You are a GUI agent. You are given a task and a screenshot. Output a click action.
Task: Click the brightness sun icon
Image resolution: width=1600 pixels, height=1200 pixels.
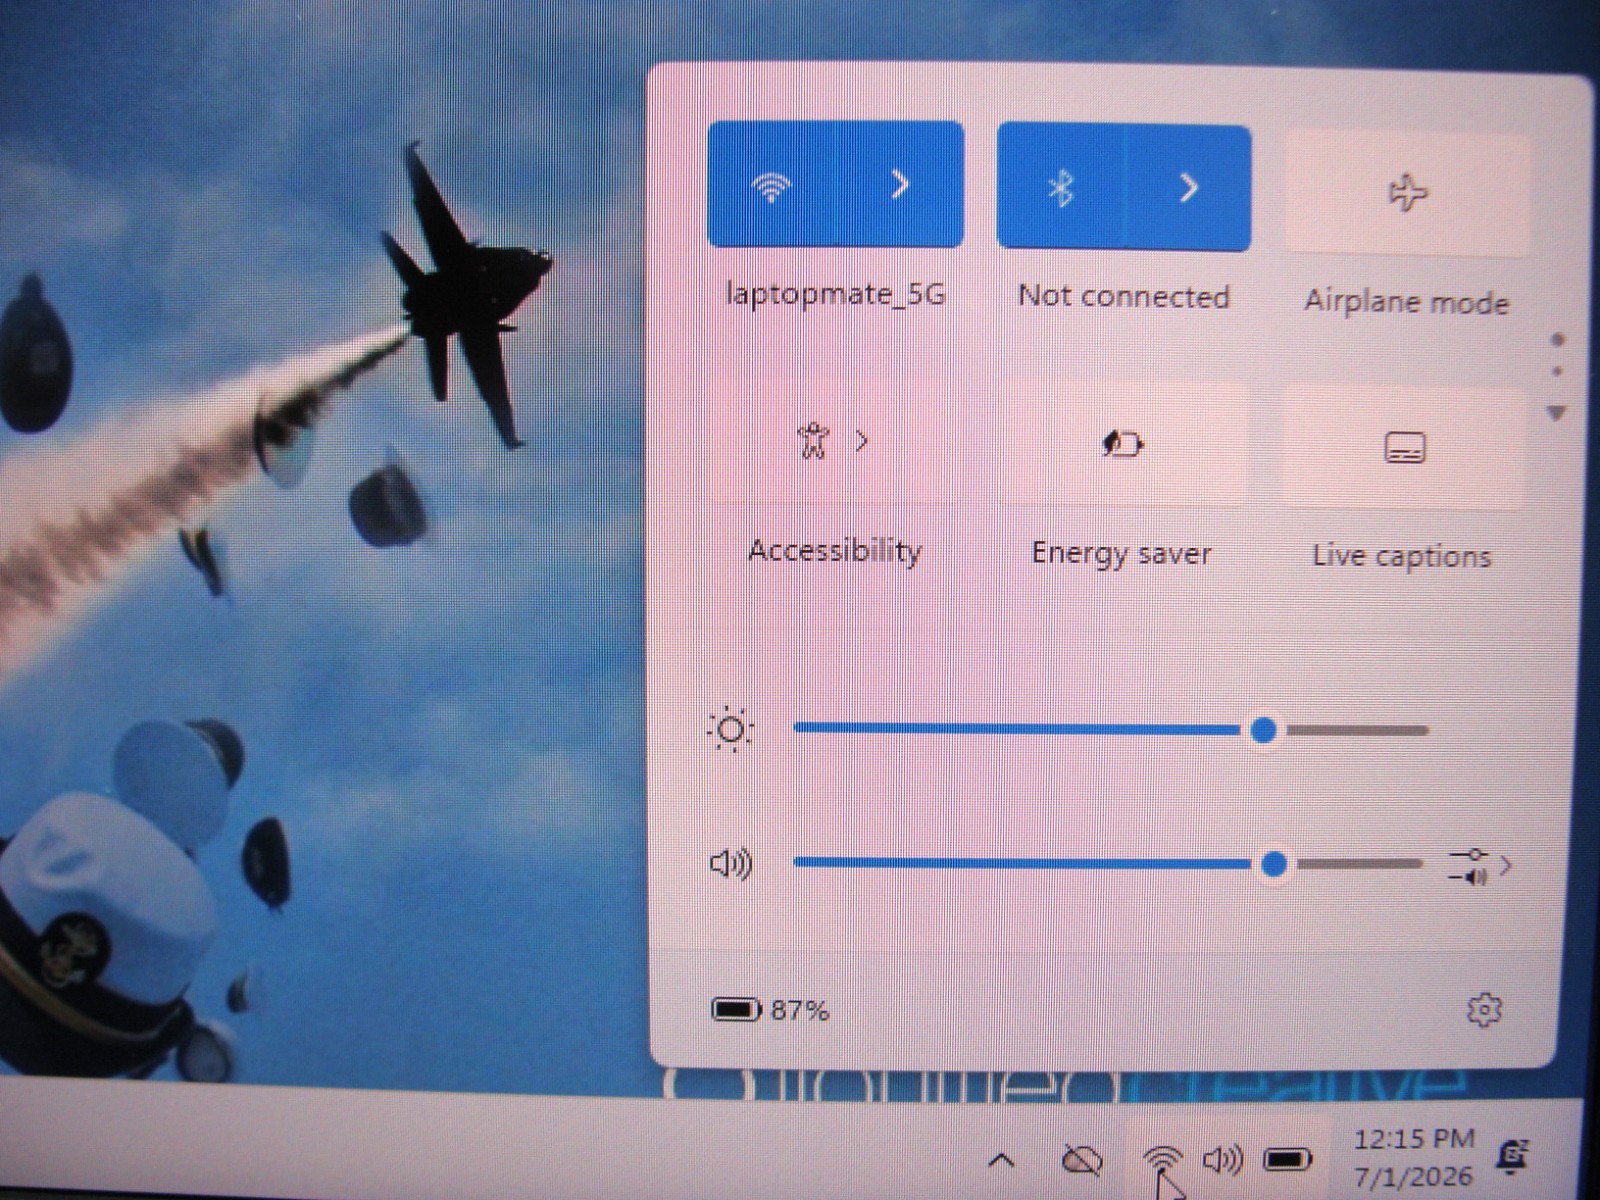(730, 730)
